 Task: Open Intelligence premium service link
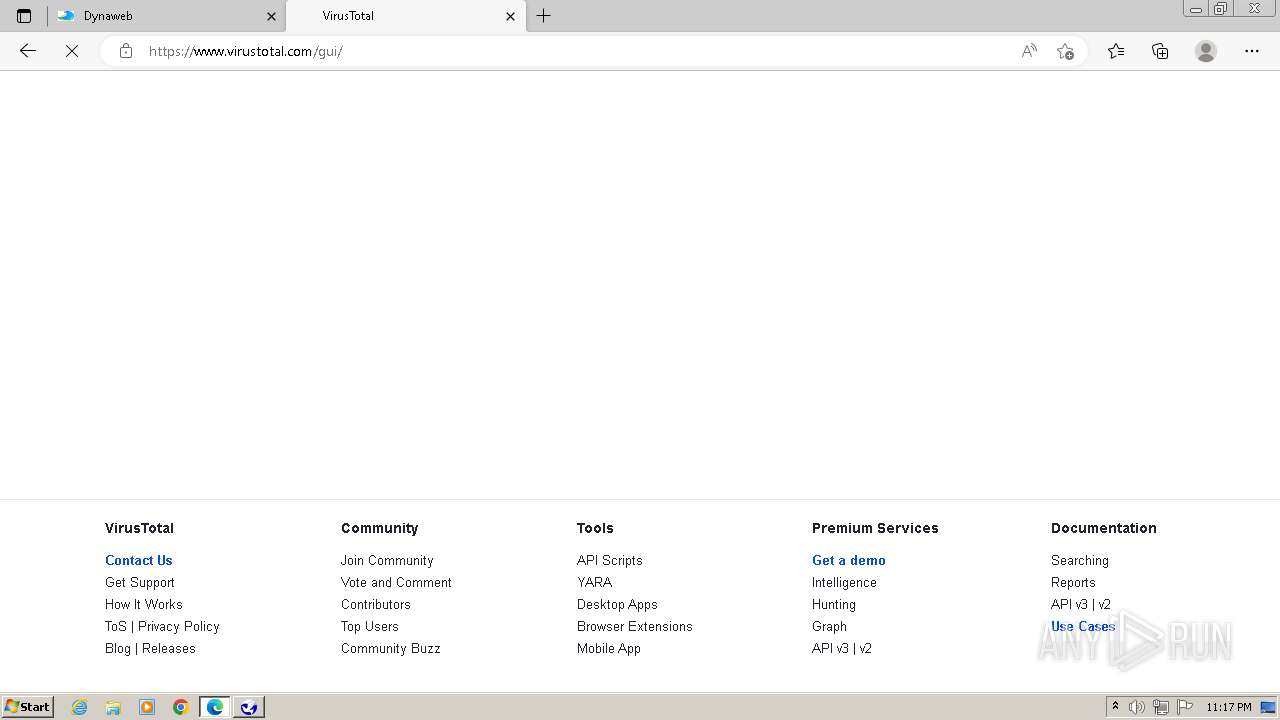click(844, 582)
